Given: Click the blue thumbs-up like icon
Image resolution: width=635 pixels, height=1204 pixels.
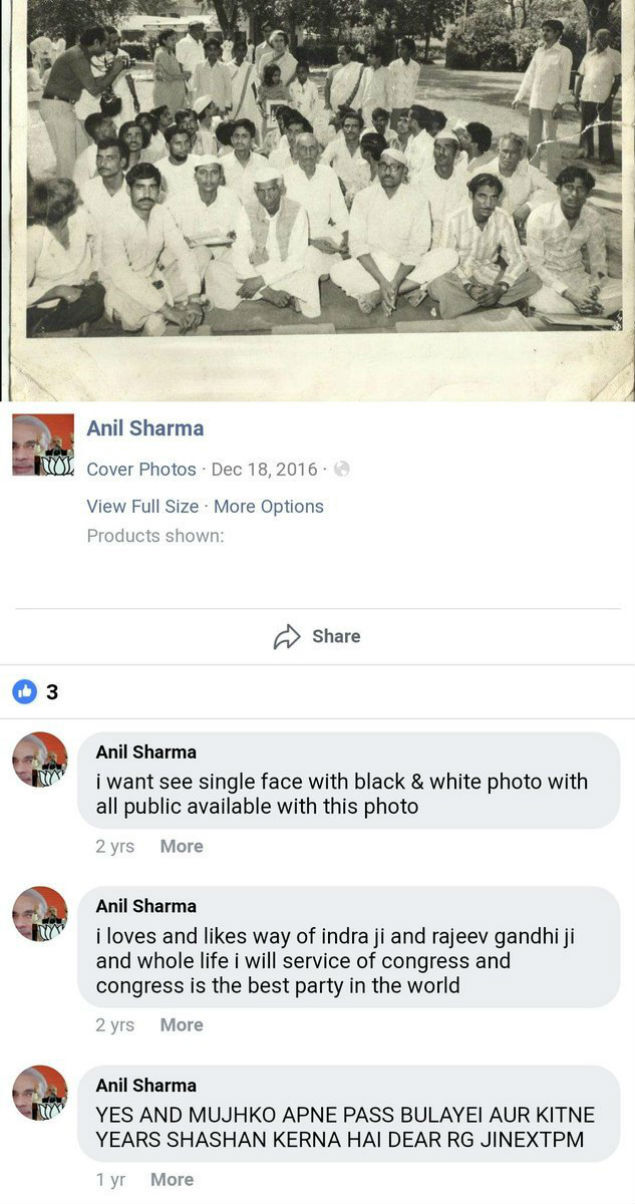Looking at the screenshot, I should point(24,691).
